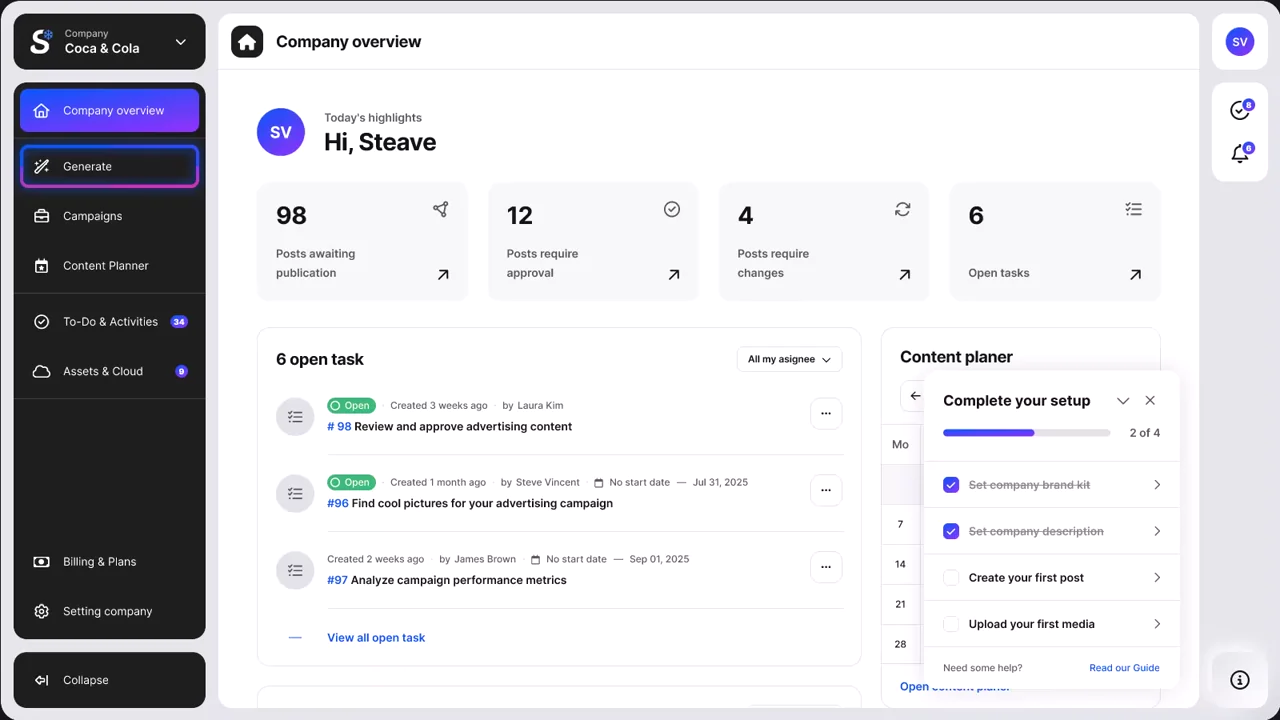The width and height of the screenshot is (1280, 720).
Task: Open the All my asignee dropdown
Action: (789, 359)
